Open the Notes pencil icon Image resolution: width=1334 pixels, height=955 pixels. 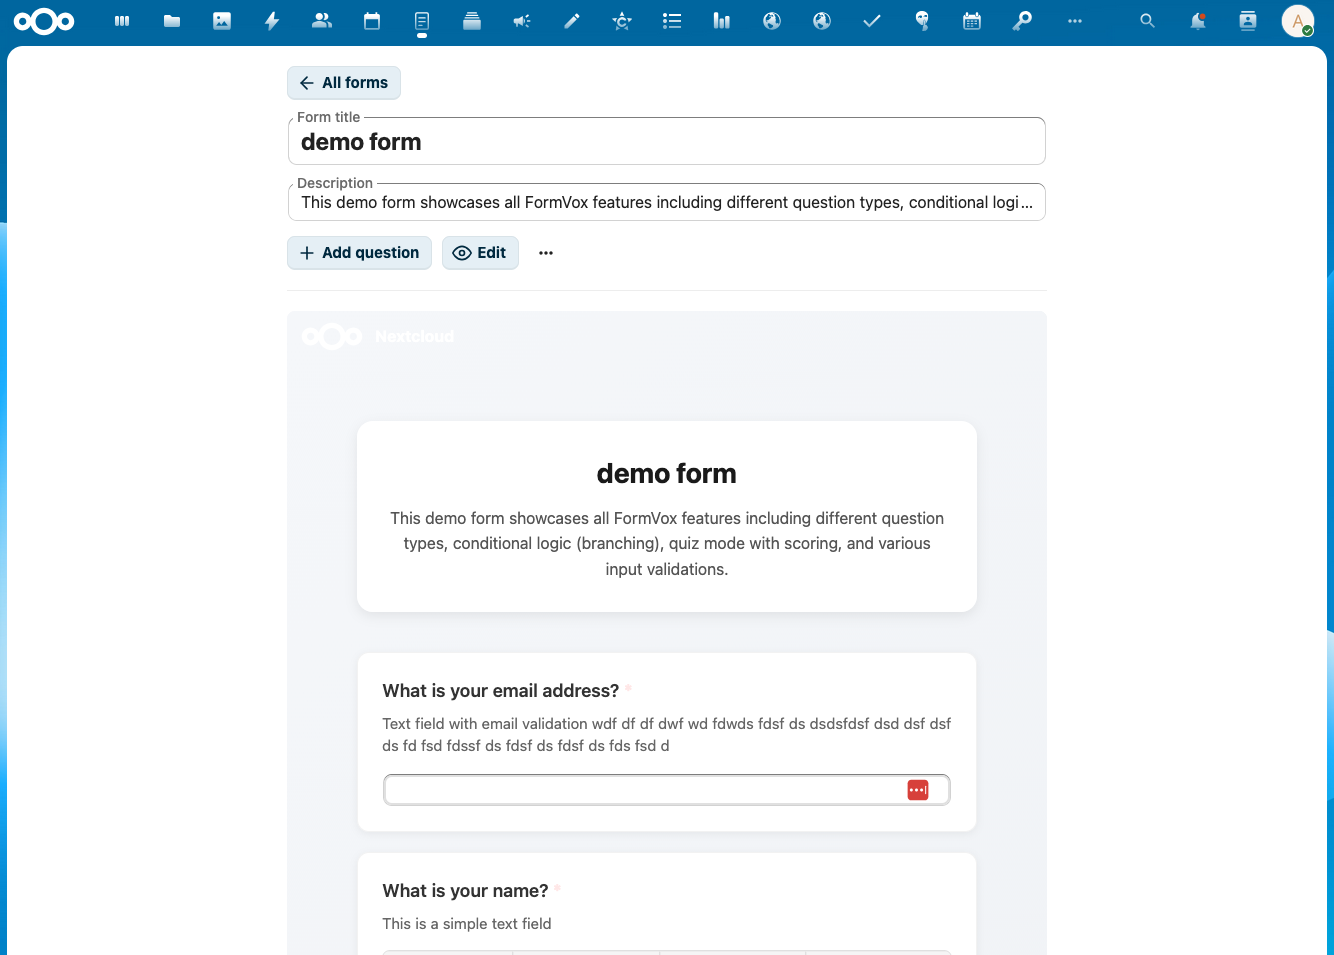tap(571, 20)
